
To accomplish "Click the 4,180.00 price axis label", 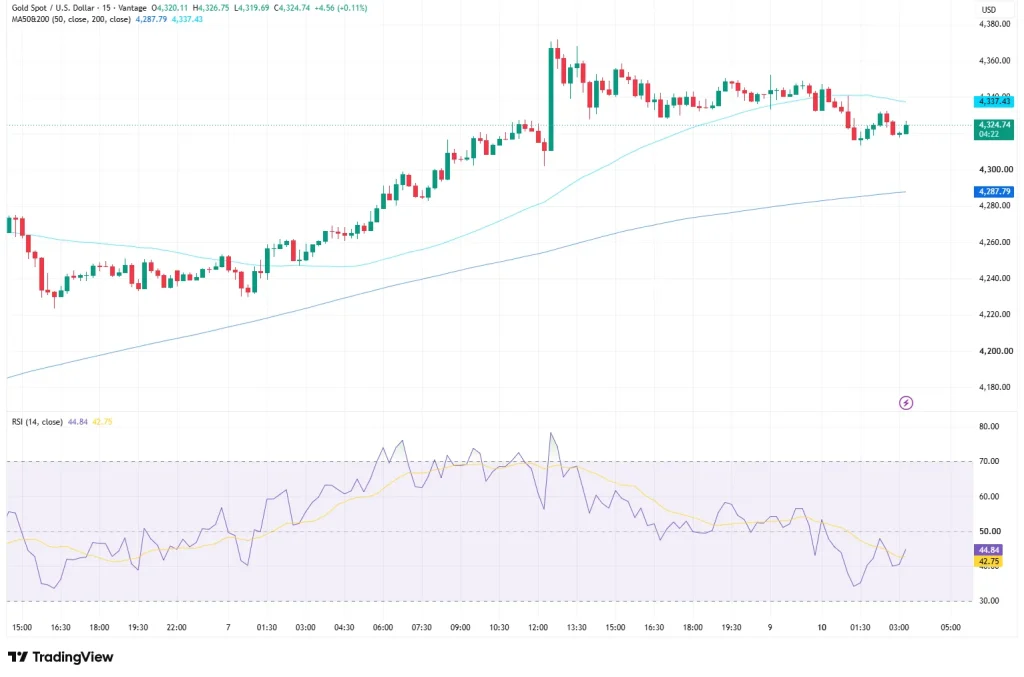I will 995,386.
